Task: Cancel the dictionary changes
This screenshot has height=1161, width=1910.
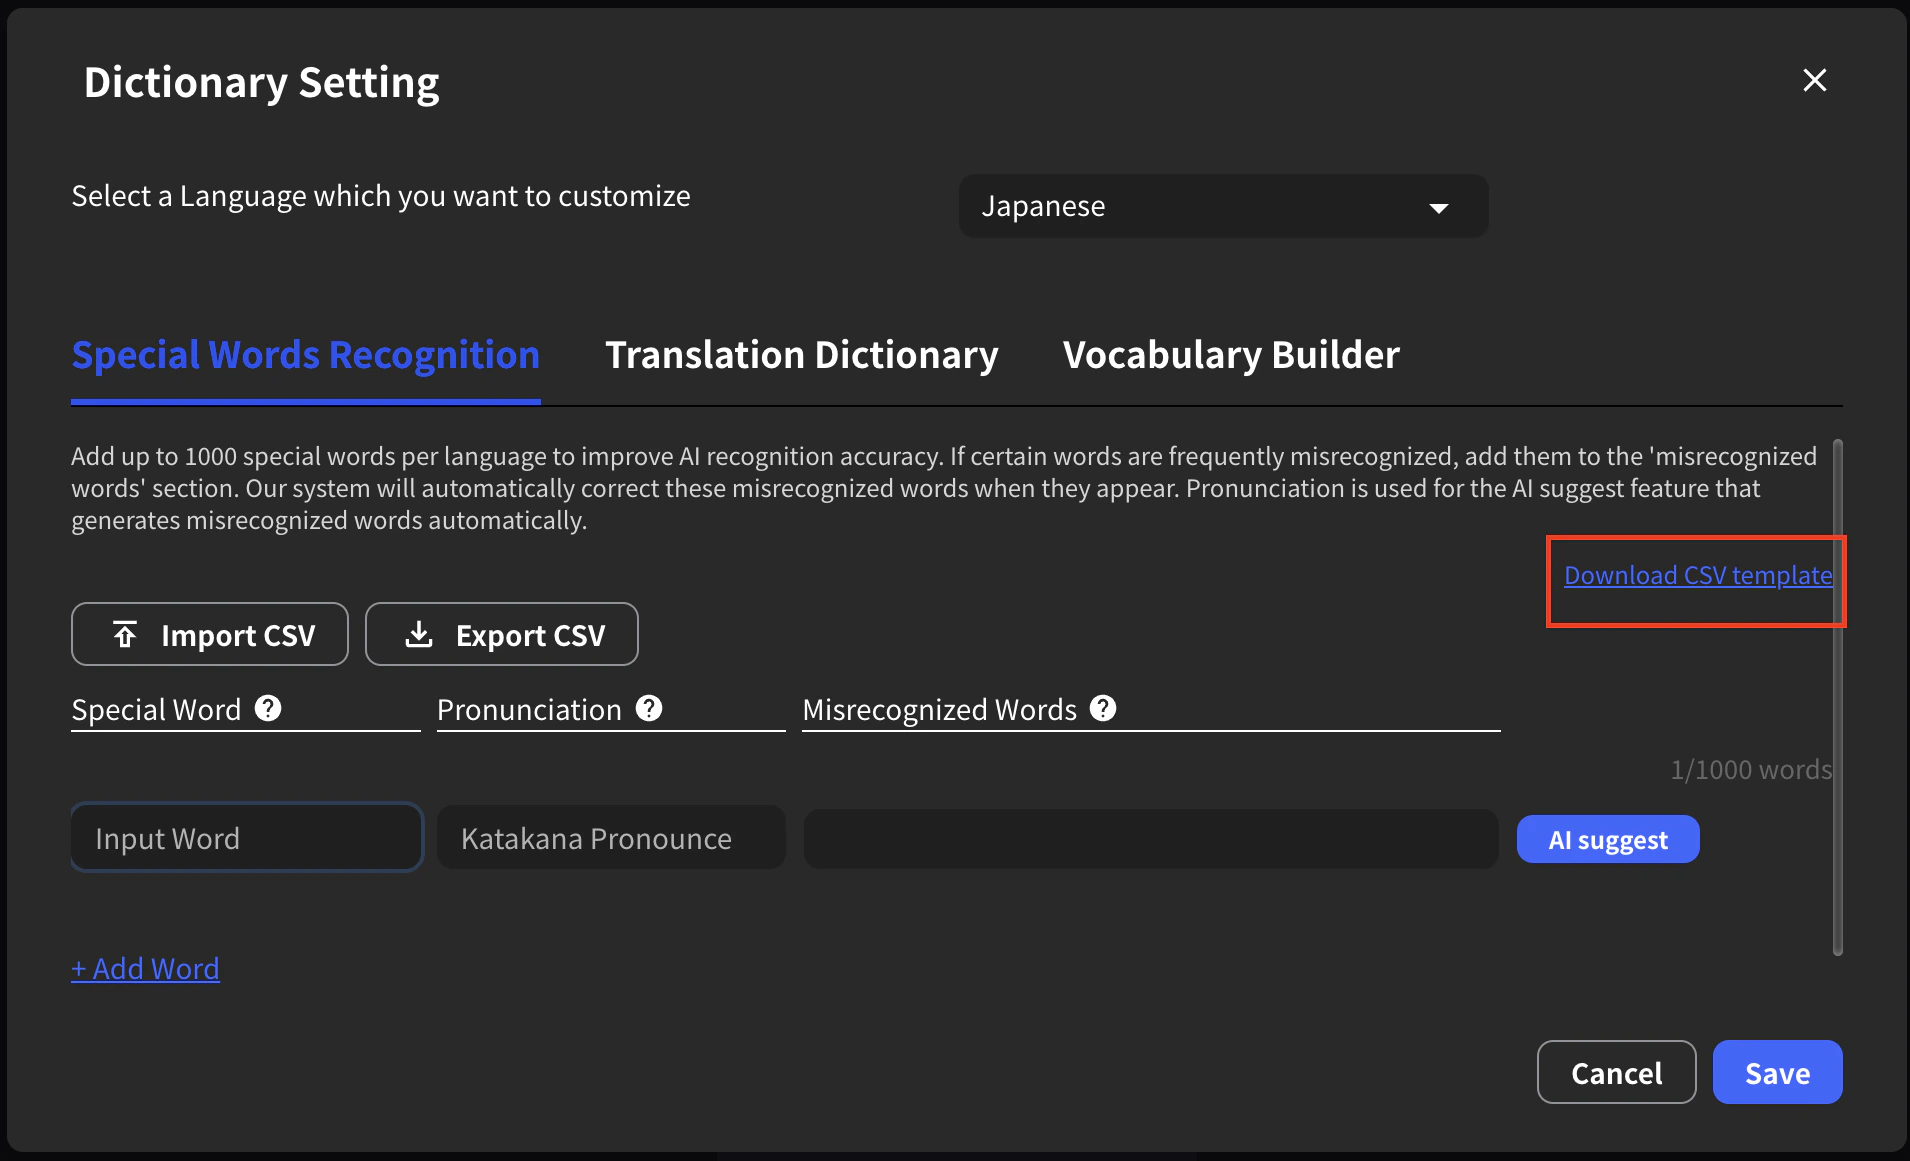Action: (x=1616, y=1073)
